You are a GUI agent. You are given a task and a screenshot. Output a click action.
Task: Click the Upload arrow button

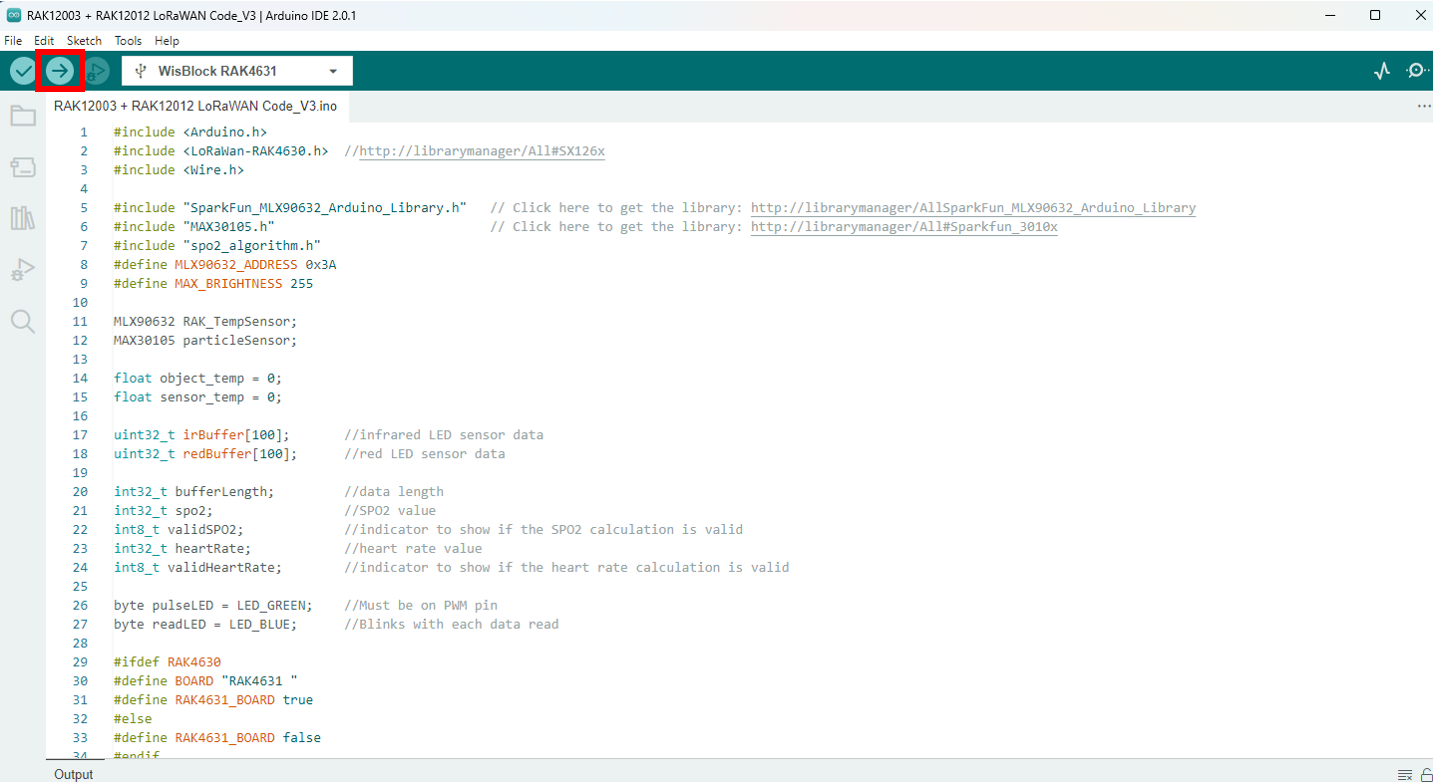click(60, 71)
